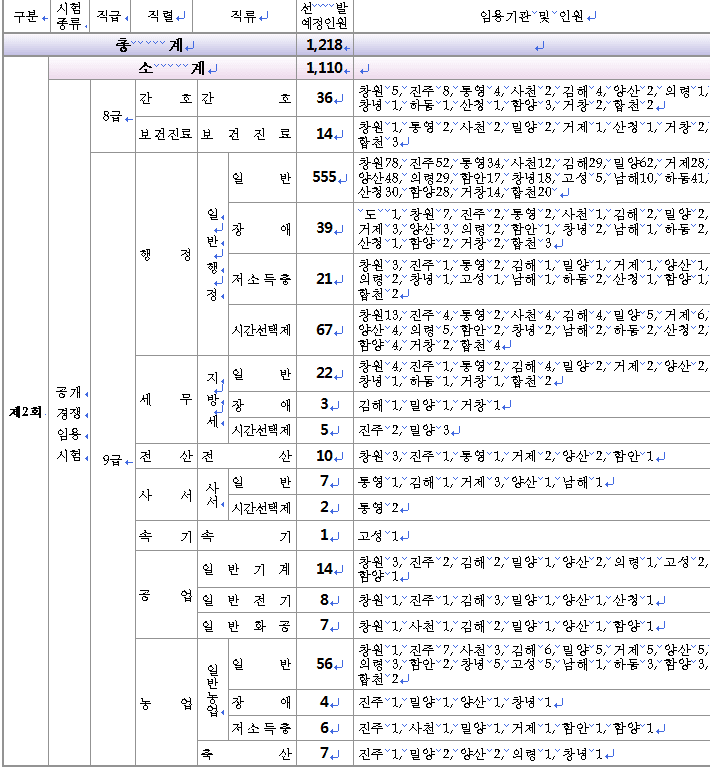Click the '공개경쟁임용시험' exam type cell
The height and width of the screenshot is (769, 726).
point(70,423)
